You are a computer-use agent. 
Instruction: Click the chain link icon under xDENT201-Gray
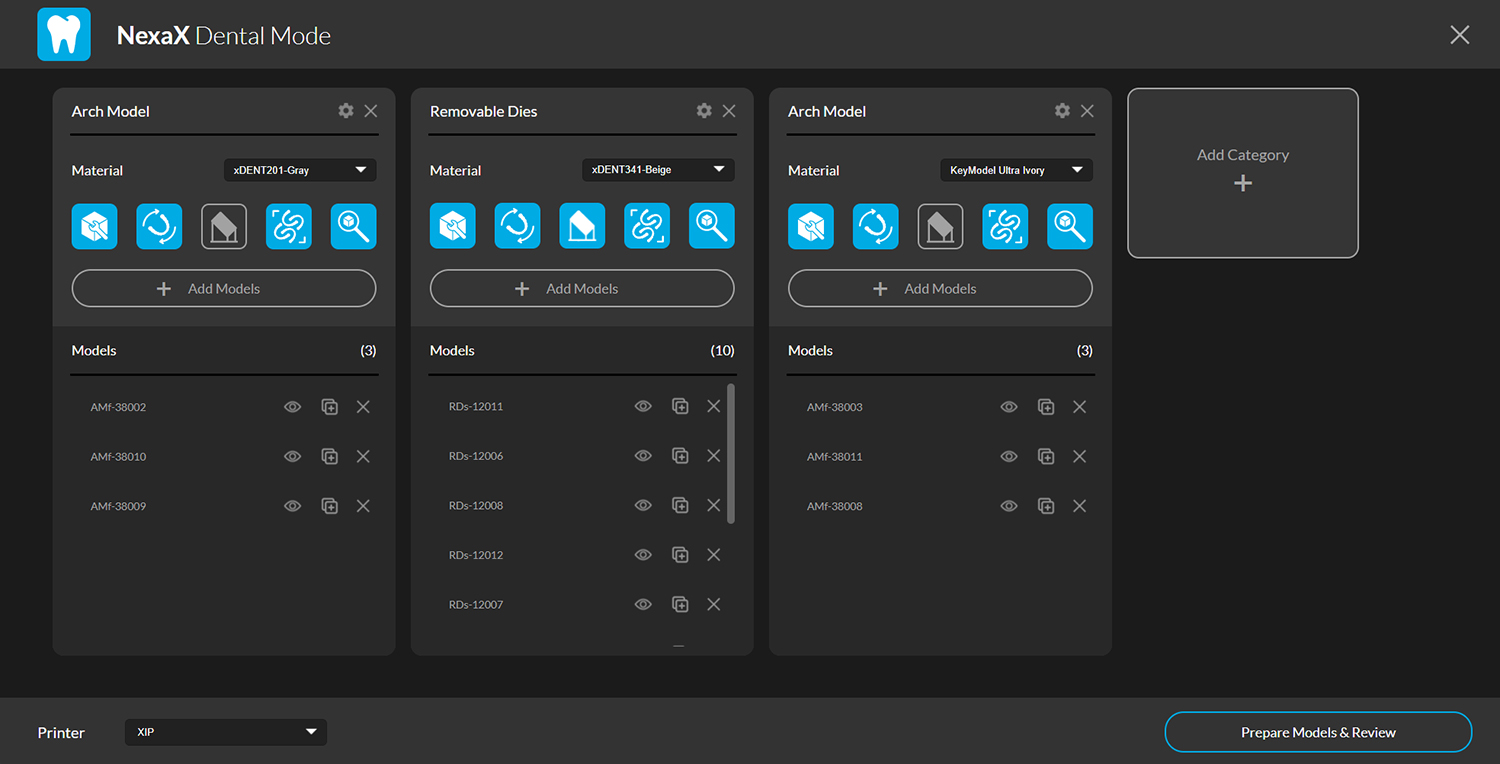[289, 226]
